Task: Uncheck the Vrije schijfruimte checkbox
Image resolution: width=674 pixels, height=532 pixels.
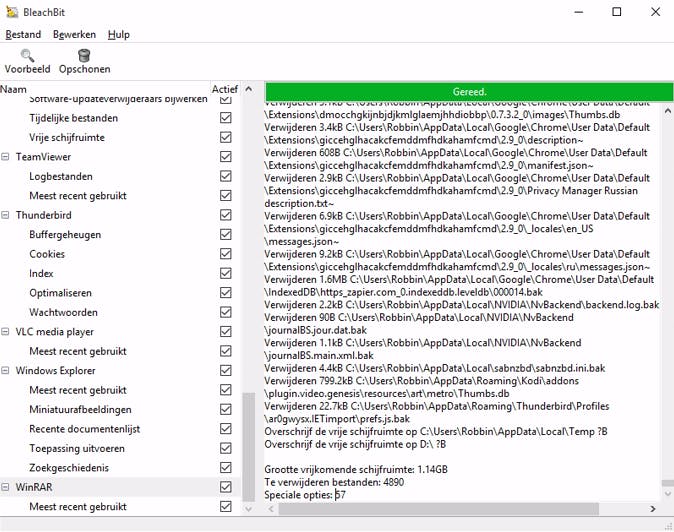Action: [x=226, y=137]
